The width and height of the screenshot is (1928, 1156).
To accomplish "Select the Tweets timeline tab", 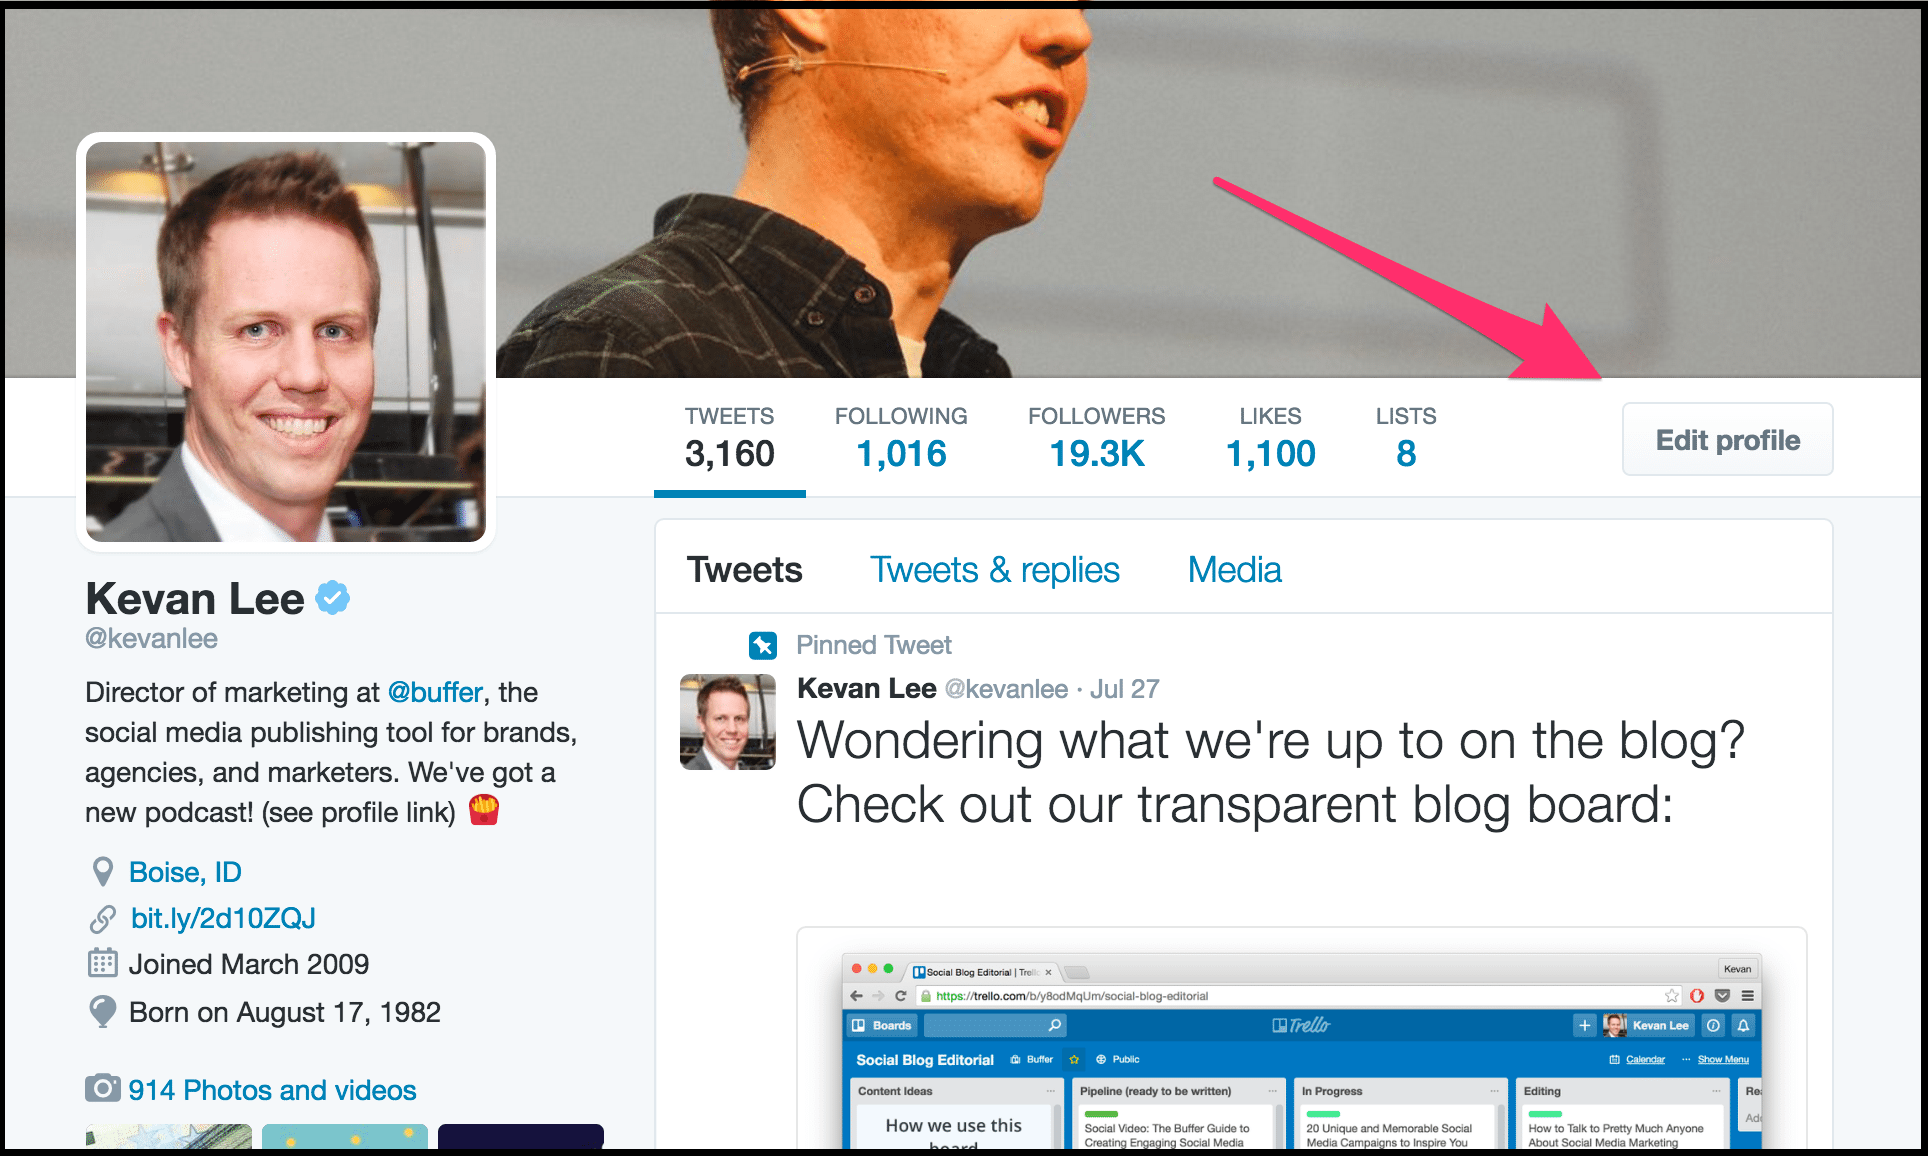I will 745,570.
